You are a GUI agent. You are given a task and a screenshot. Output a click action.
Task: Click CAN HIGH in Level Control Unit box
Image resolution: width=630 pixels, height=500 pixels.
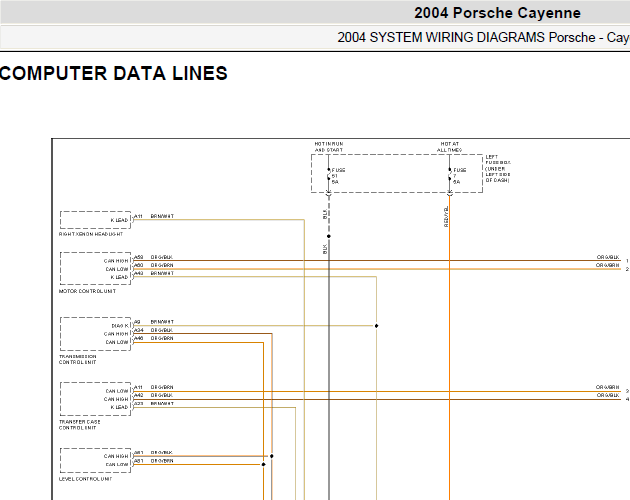(116, 456)
